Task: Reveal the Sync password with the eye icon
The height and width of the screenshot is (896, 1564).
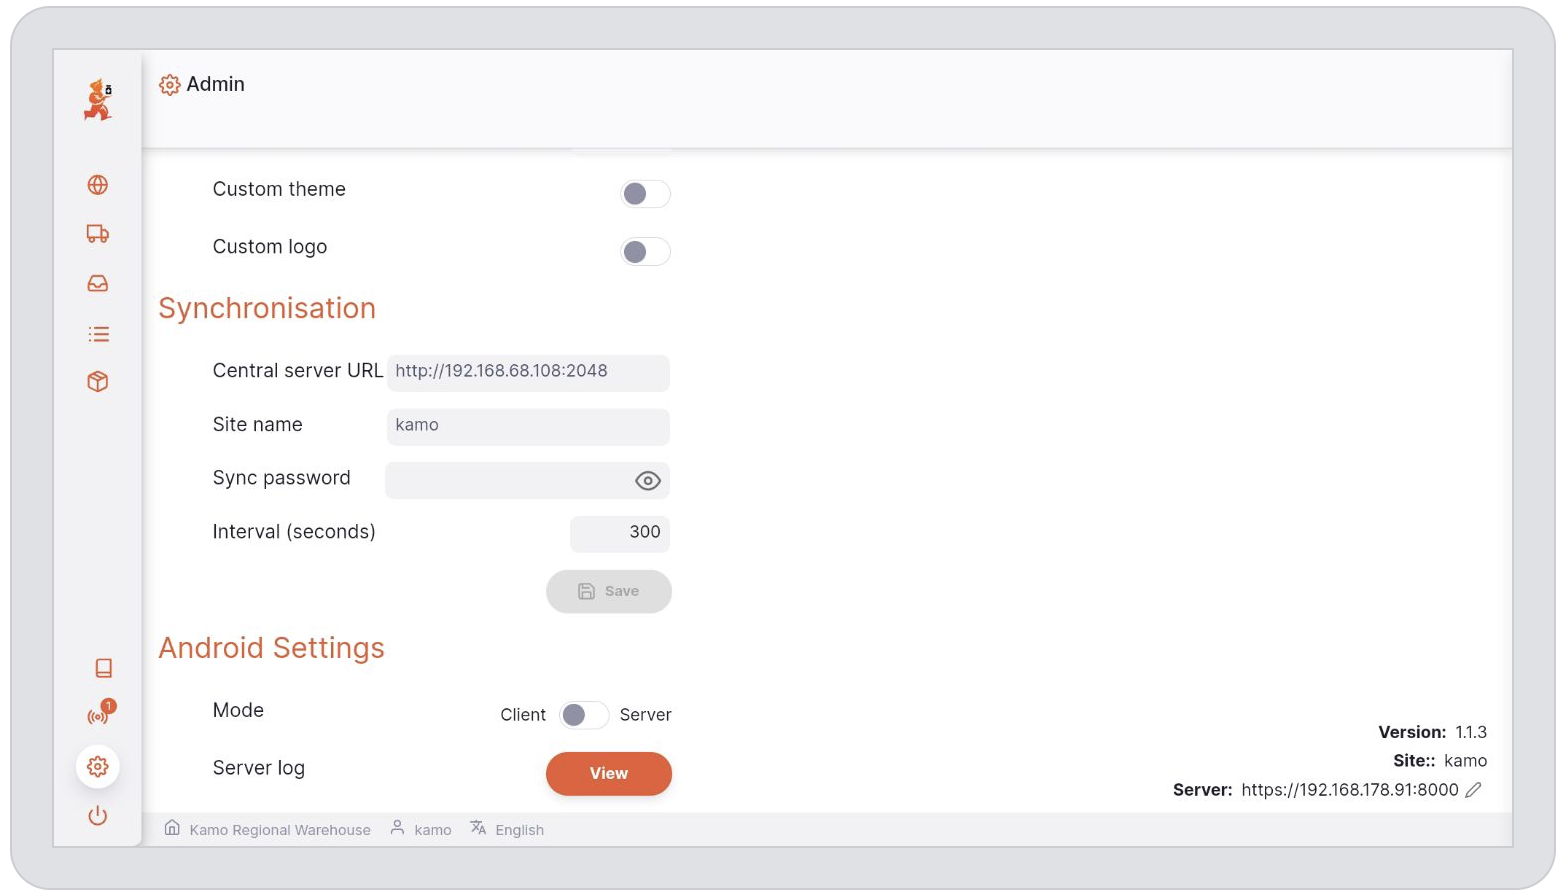Action: click(647, 481)
